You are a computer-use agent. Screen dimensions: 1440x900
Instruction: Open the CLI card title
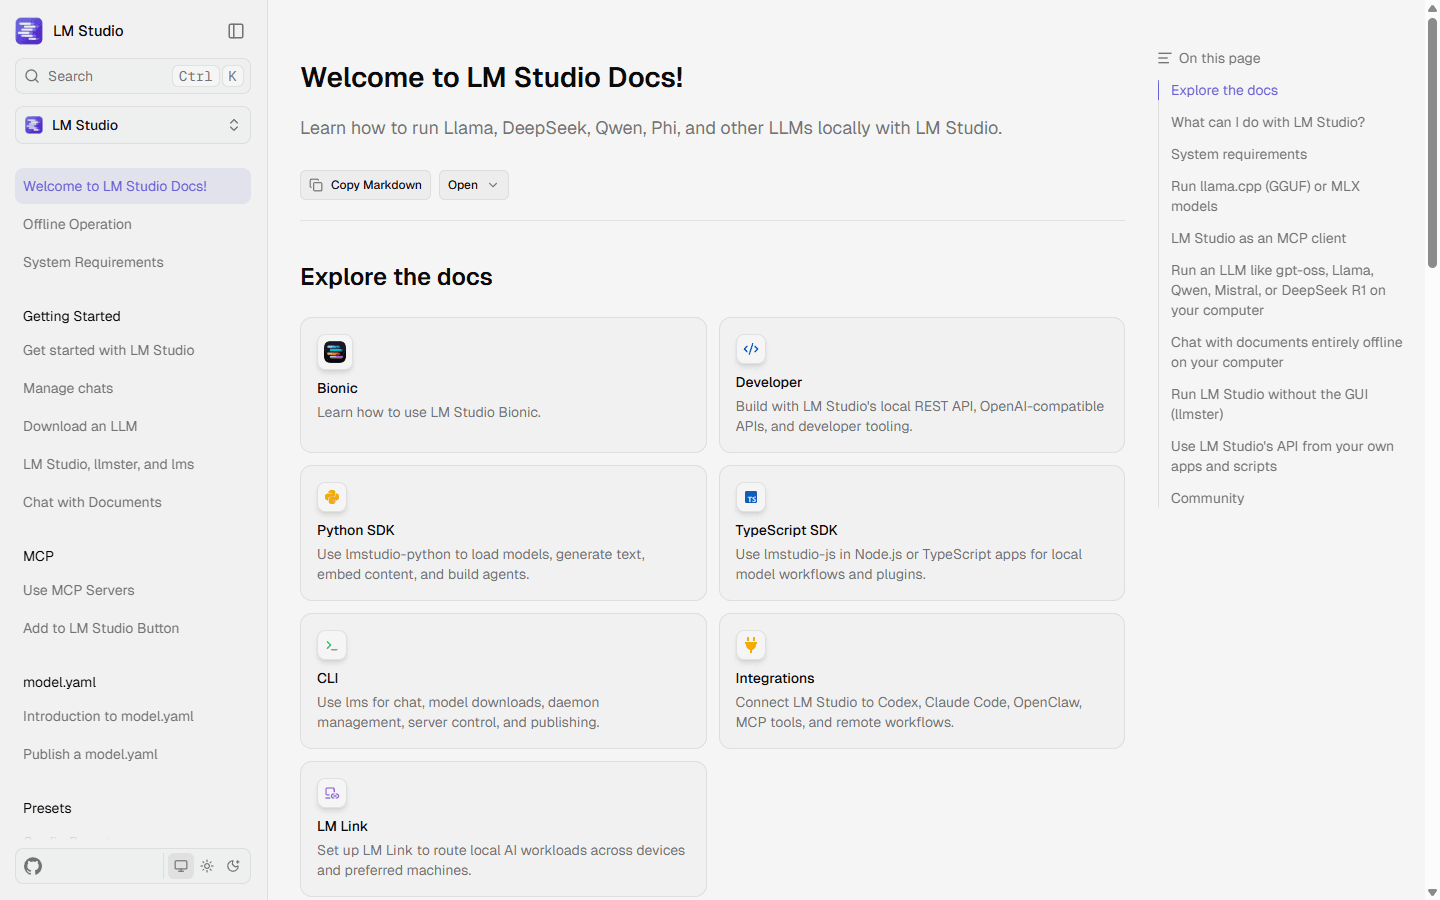tap(328, 678)
